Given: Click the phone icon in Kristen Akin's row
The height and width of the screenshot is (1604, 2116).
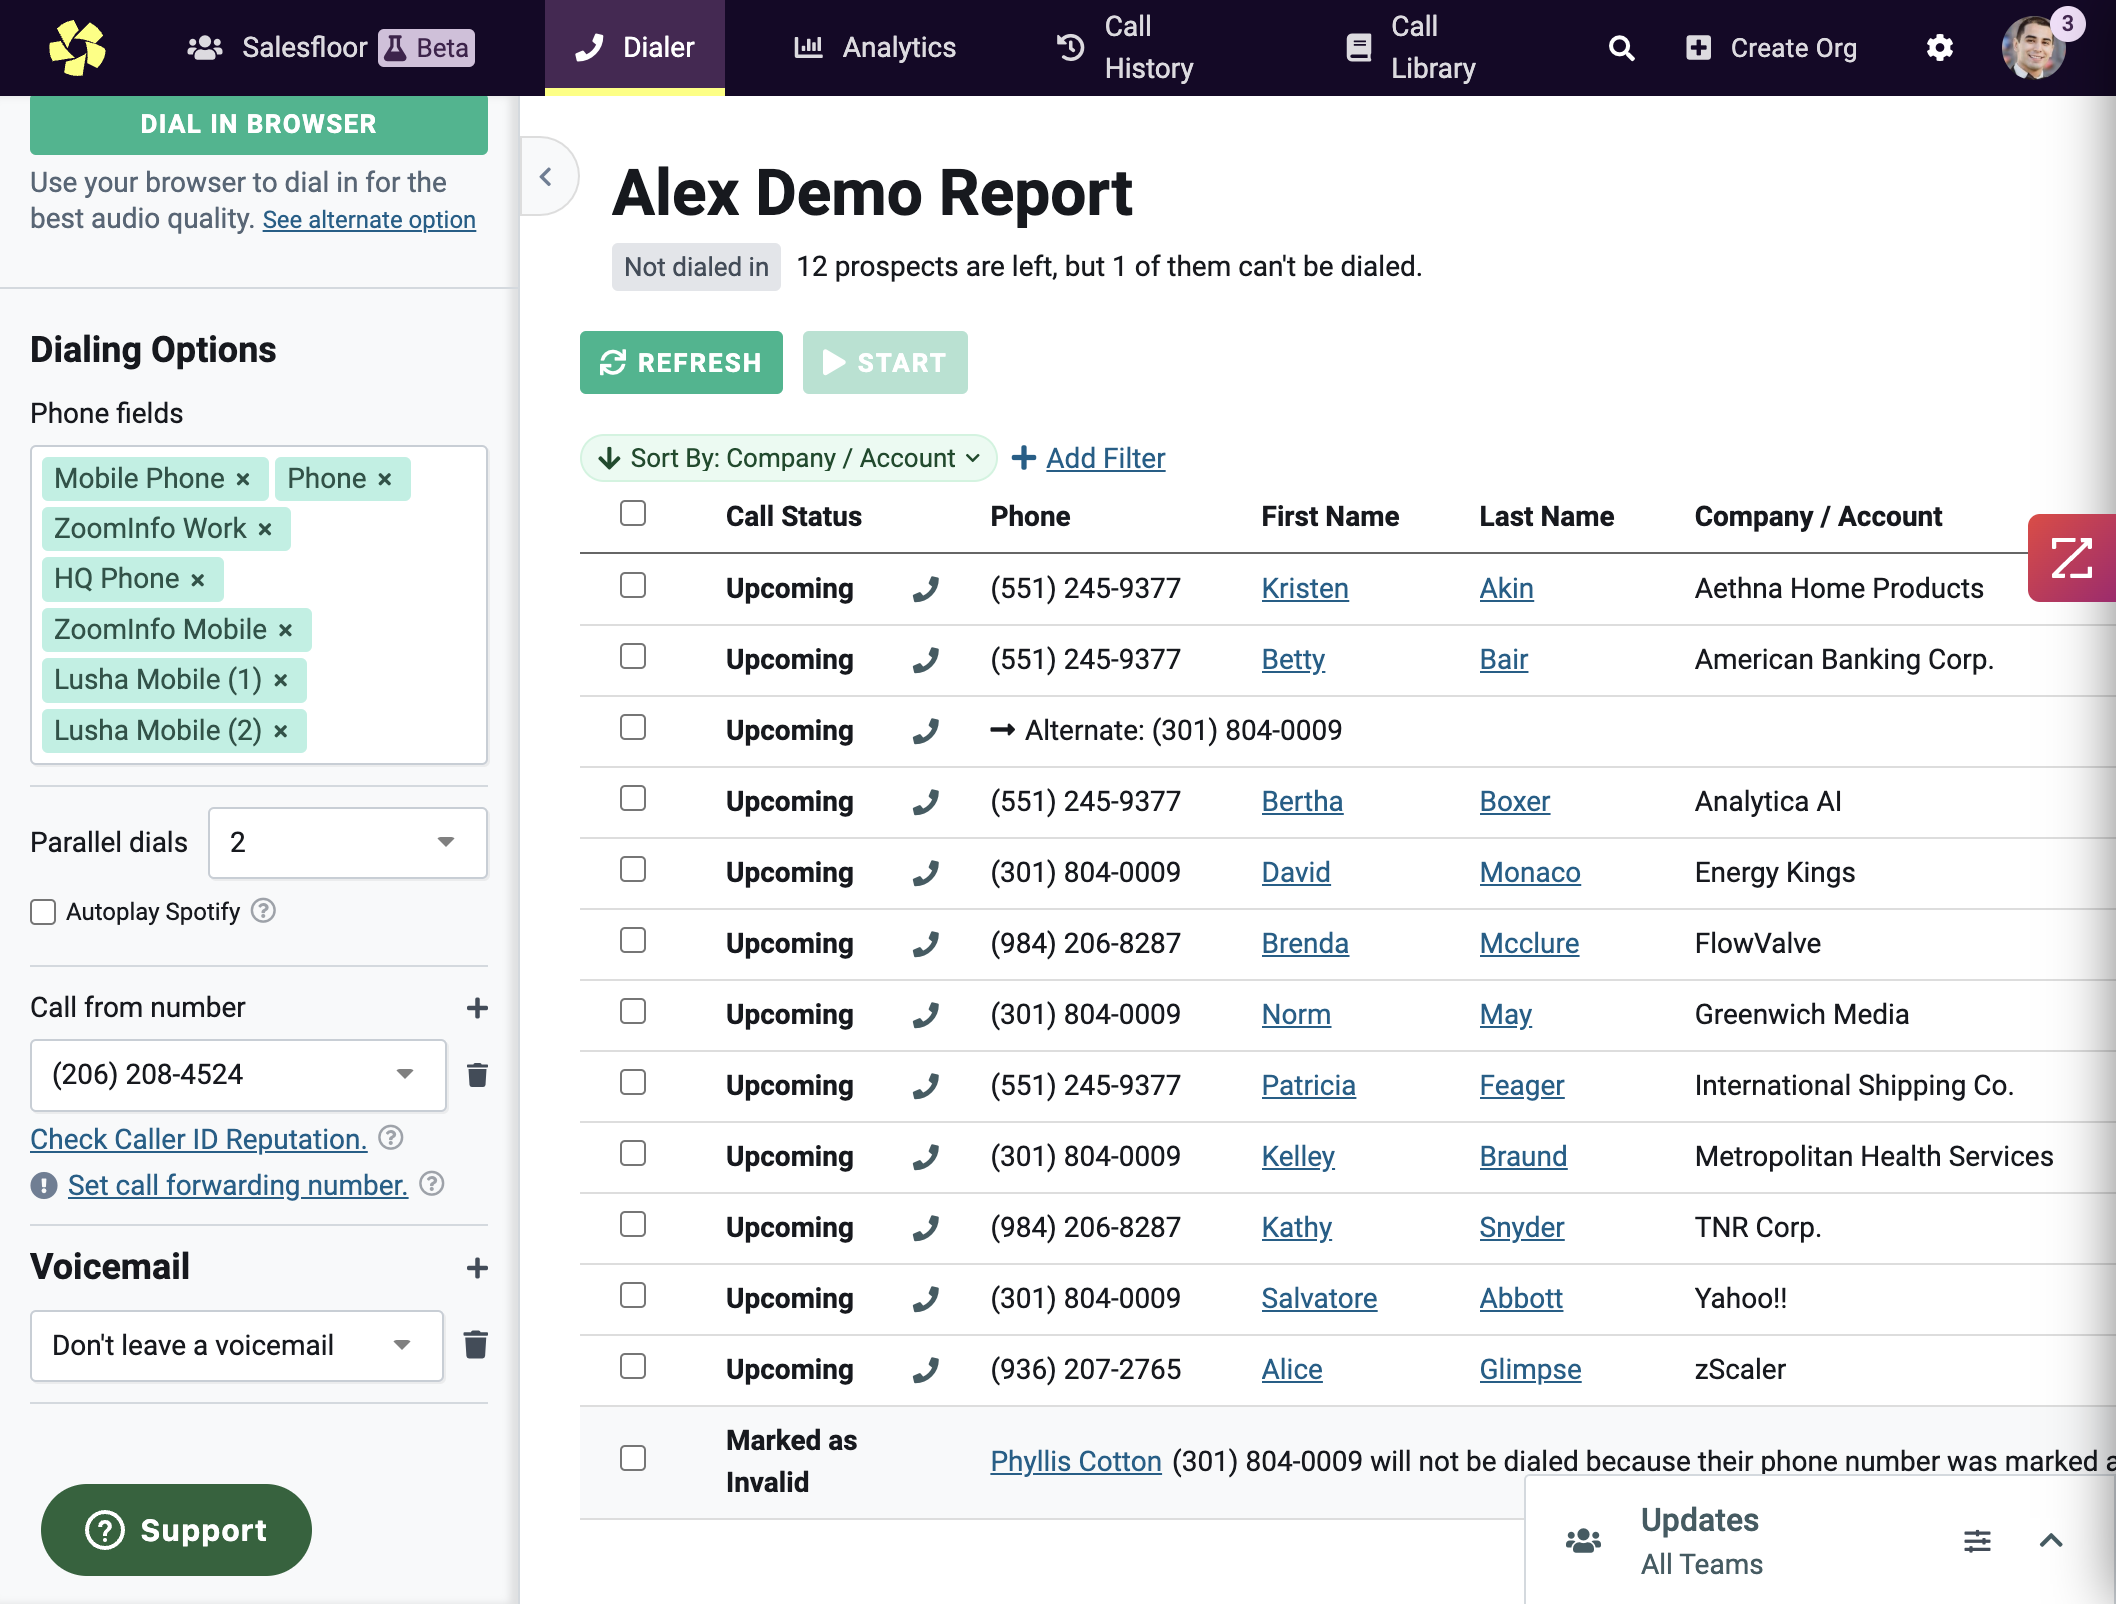Looking at the screenshot, I should pos(926,589).
